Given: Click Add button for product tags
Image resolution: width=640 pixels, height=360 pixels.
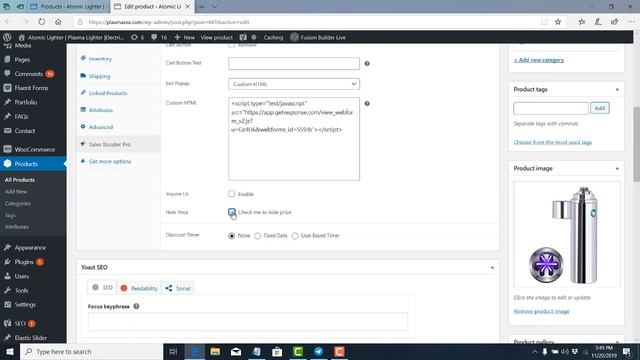Looking at the screenshot, I should [600, 108].
